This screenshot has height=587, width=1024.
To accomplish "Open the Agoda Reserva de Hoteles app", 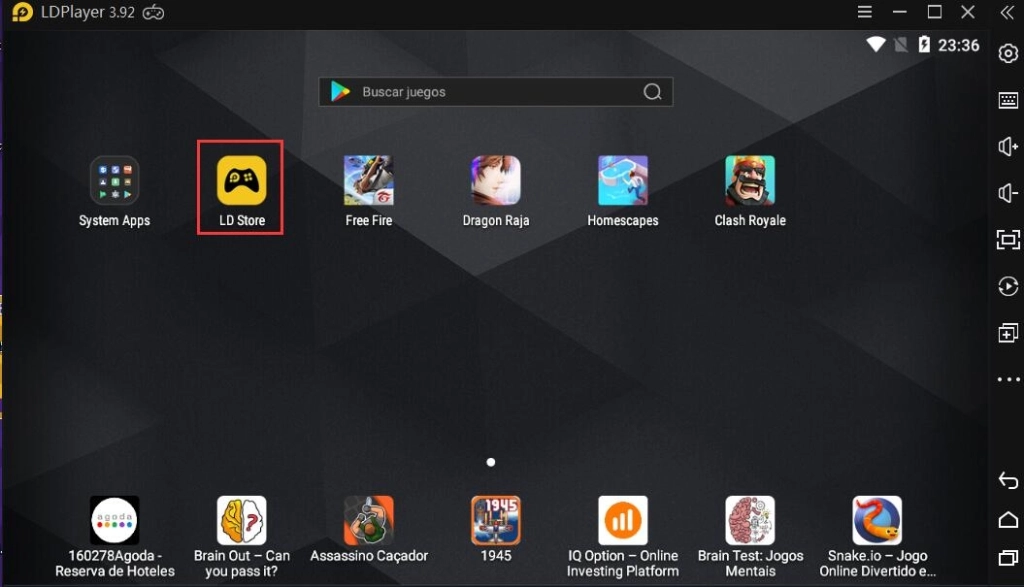I will [x=114, y=520].
